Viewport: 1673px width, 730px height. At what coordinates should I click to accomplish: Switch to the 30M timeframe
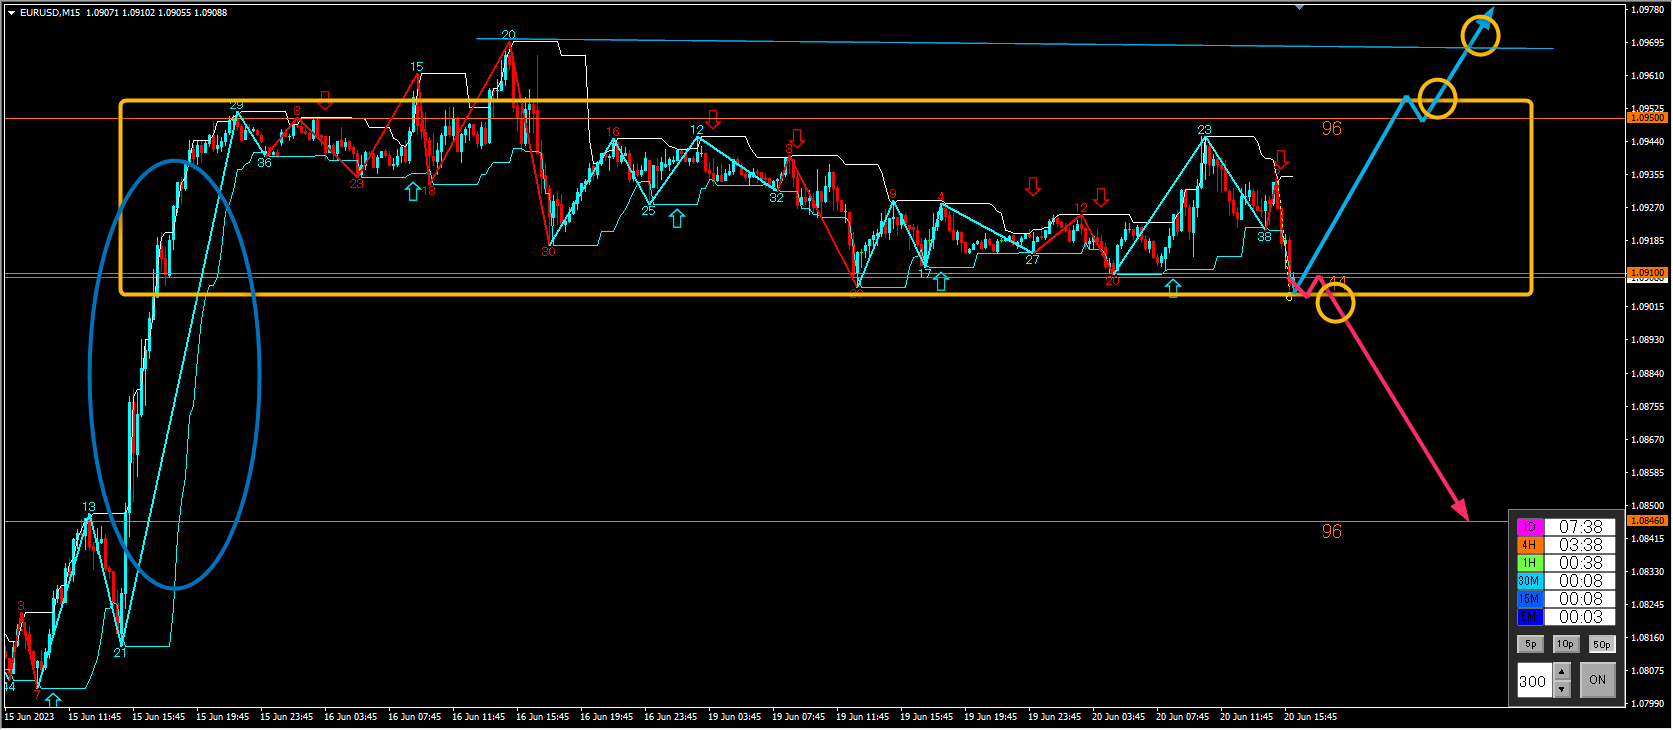click(x=1530, y=581)
